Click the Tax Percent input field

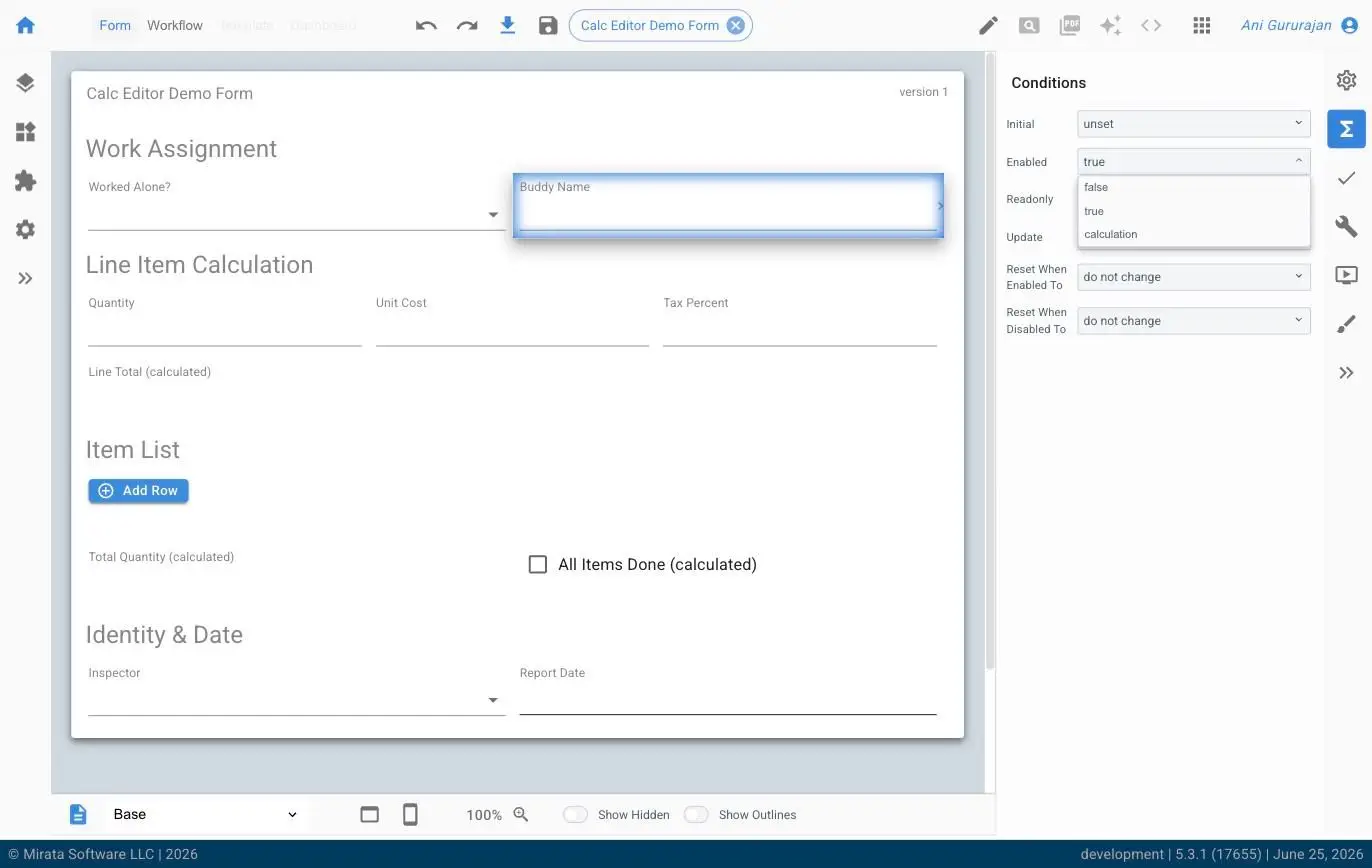(800, 331)
